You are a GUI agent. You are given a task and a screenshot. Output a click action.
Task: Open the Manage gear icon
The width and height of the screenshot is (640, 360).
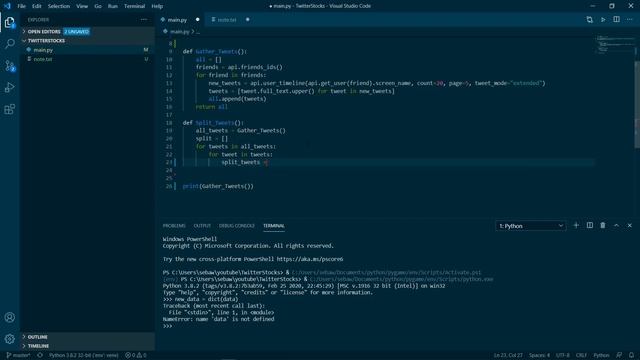(x=10, y=338)
